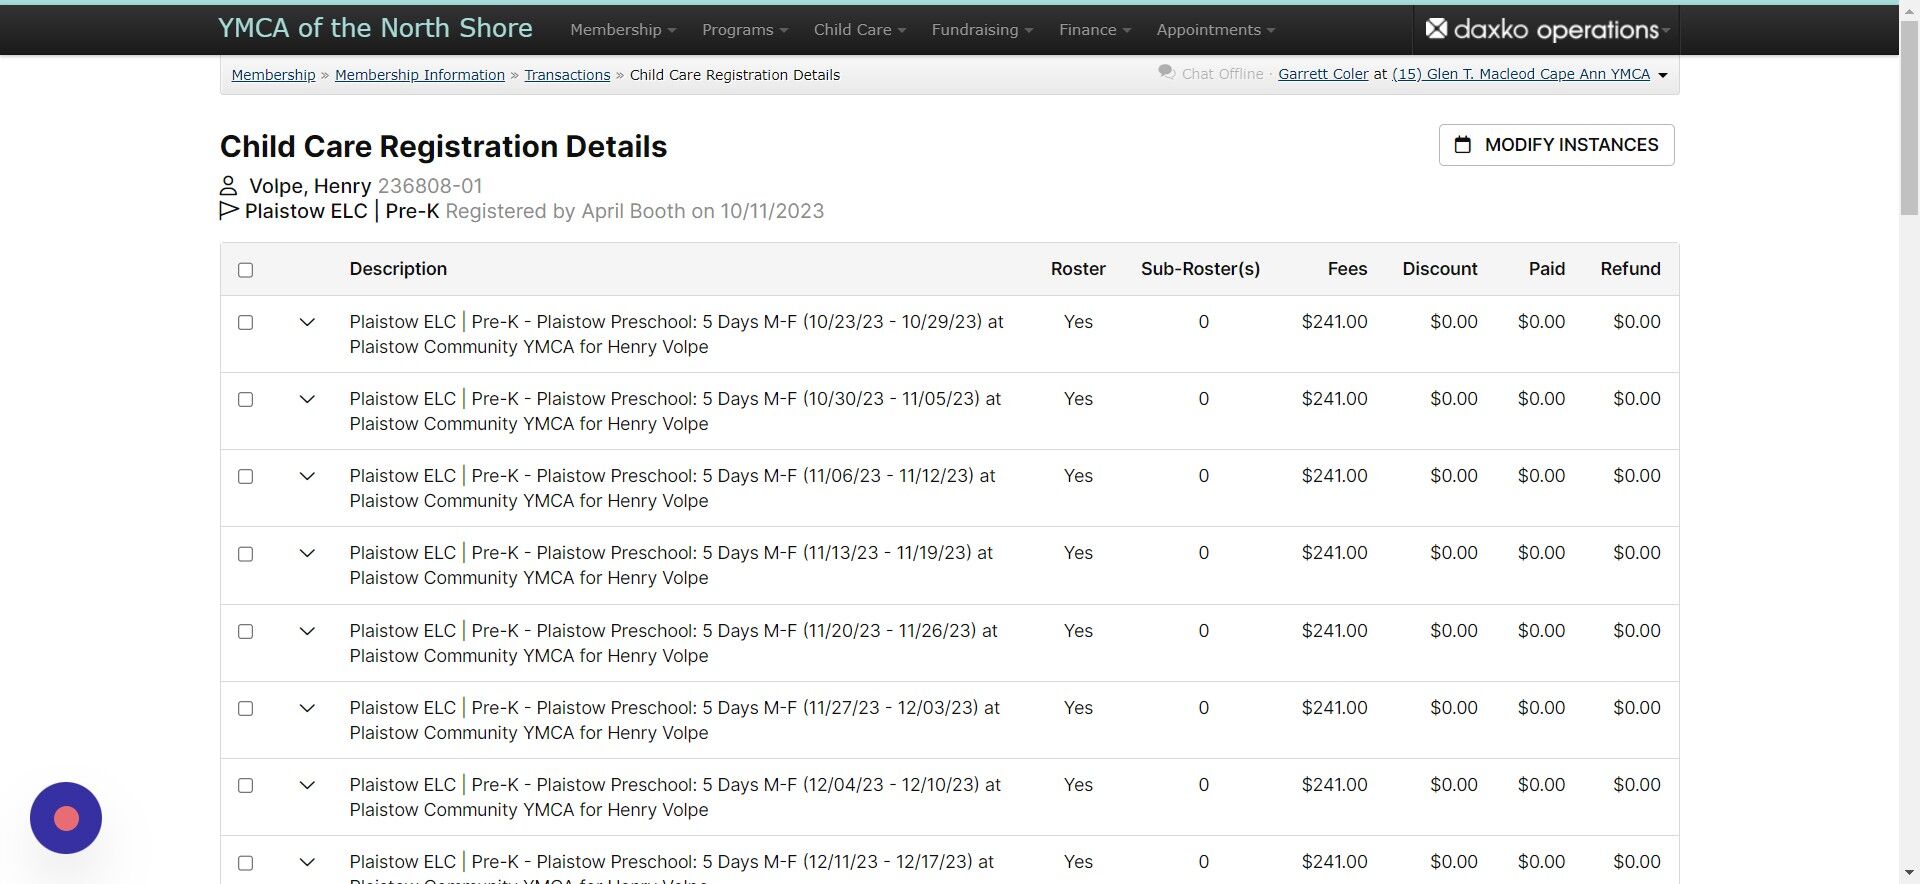Viewport: 1920px width, 884px height.
Task: Expand the 11/27/23 - 12/03/23 row chevron
Action: coord(307,708)
